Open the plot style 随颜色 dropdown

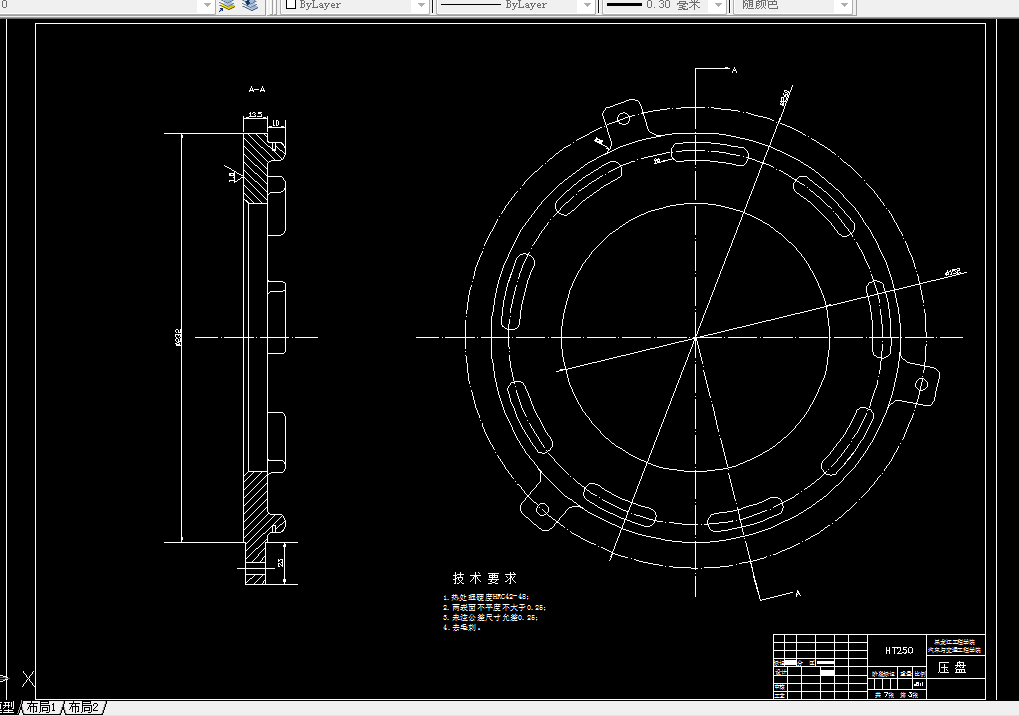coord(844,5)
